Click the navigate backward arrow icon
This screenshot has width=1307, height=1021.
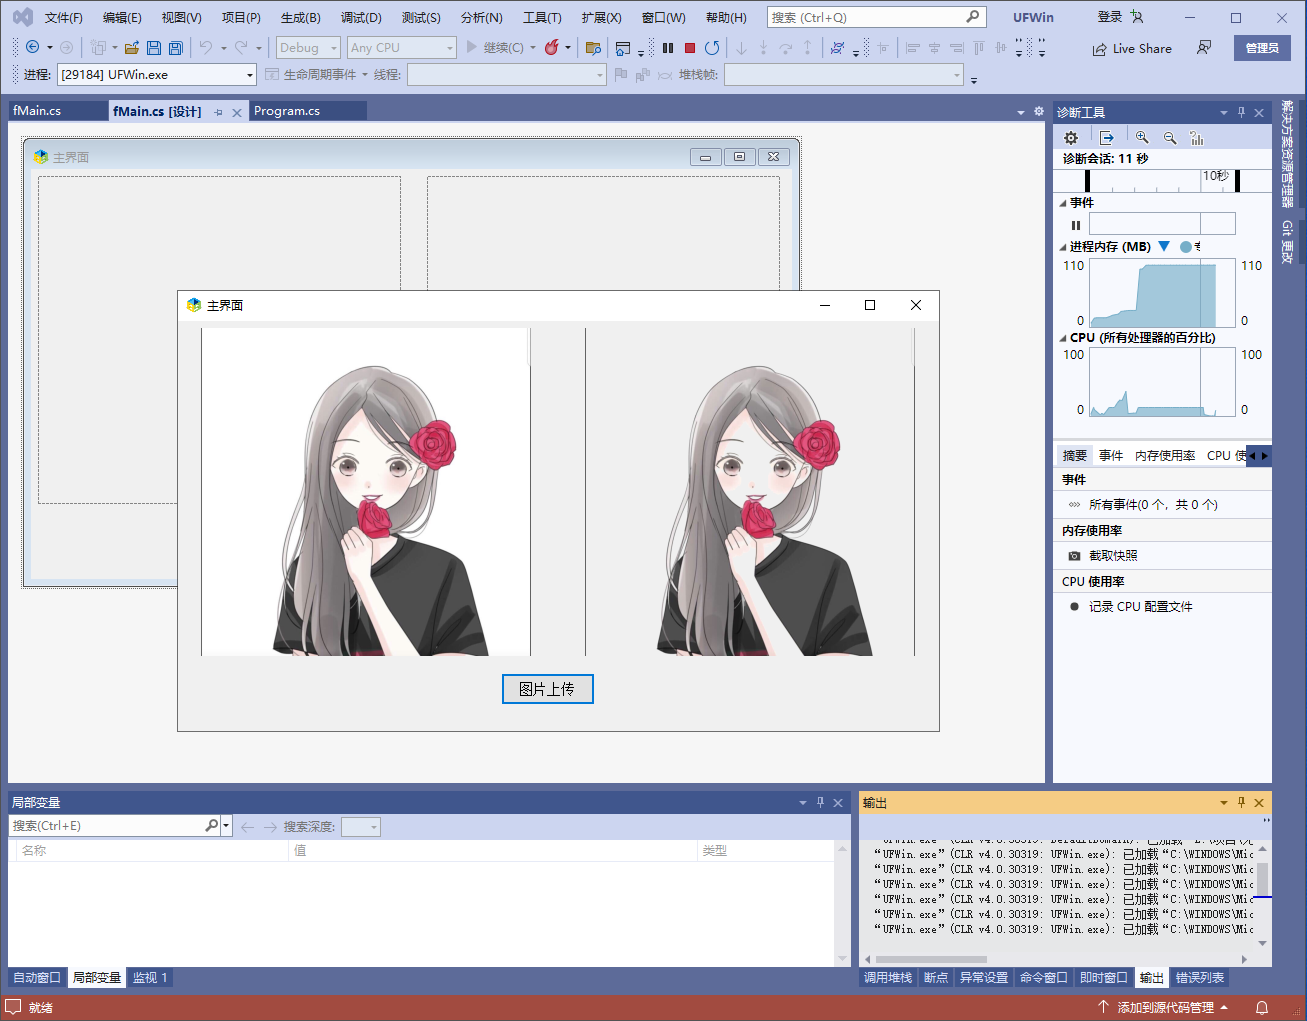(32, 47)
